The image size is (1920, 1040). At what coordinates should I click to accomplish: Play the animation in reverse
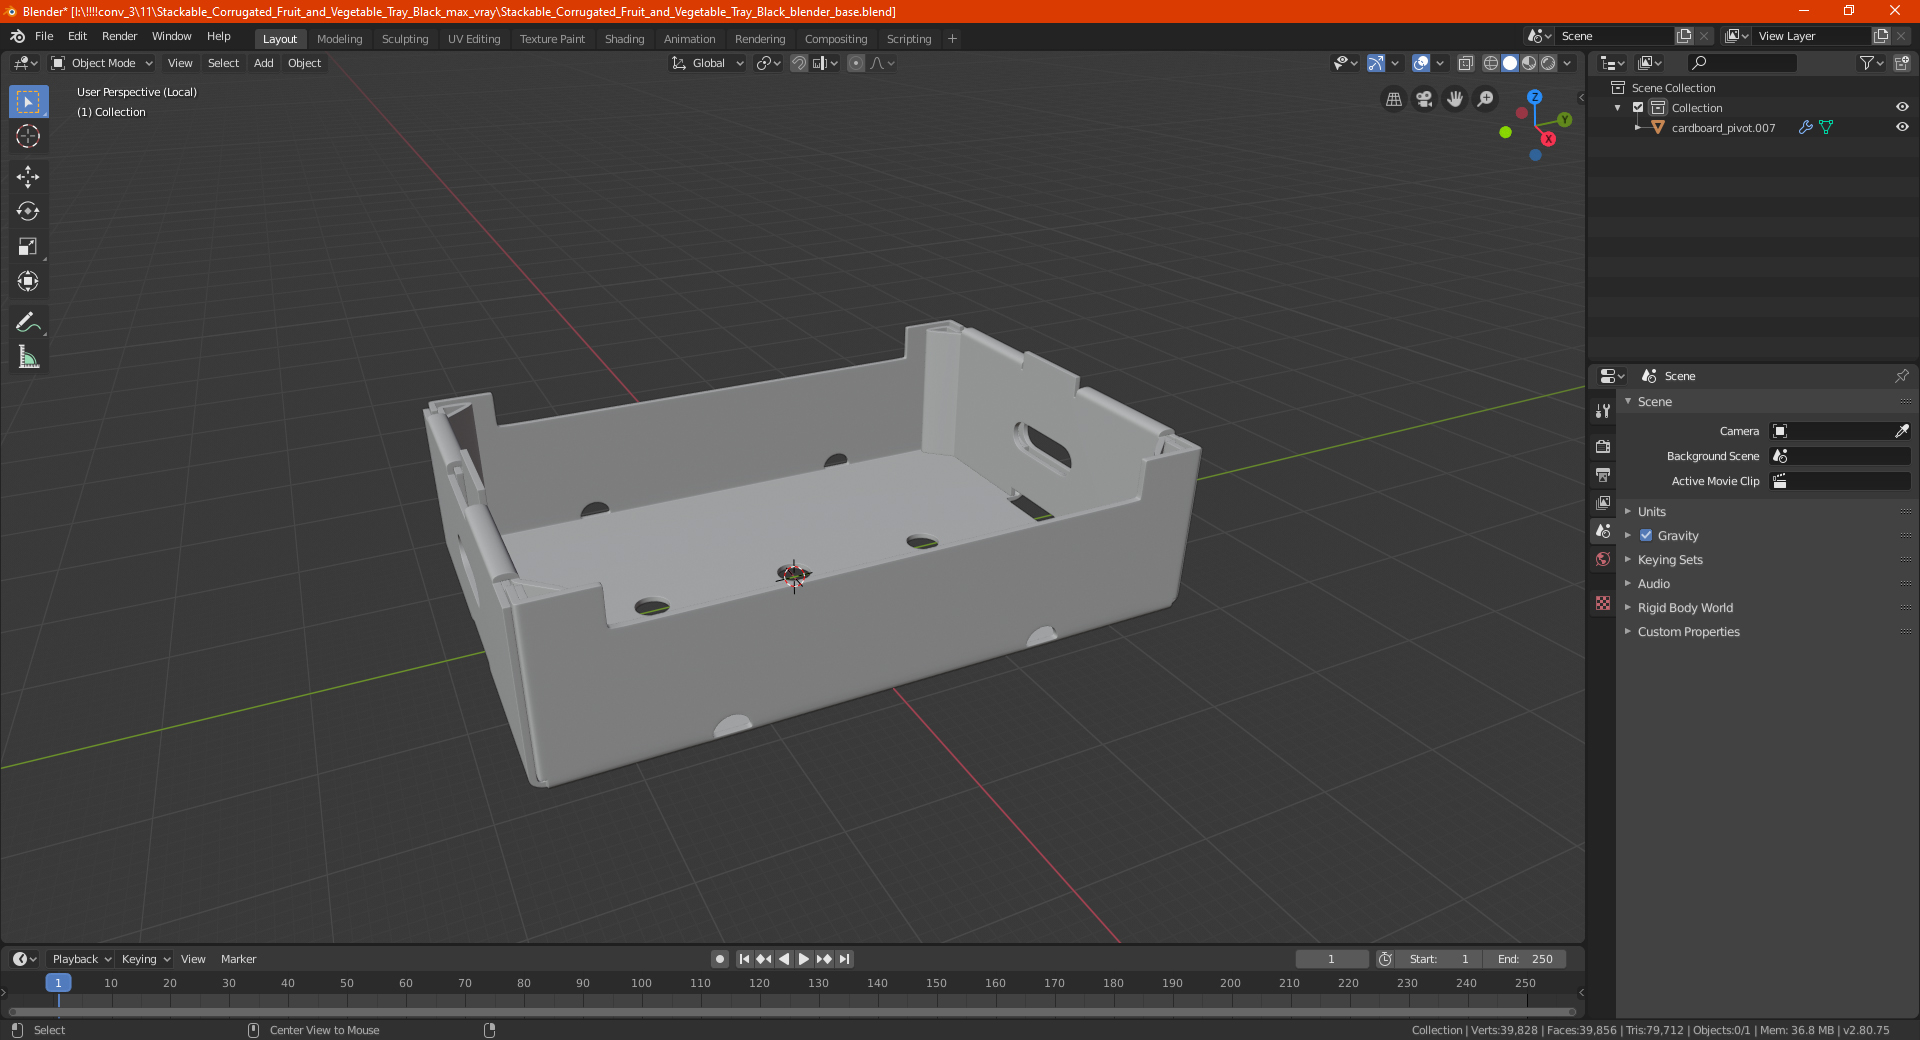coord(784,959)
